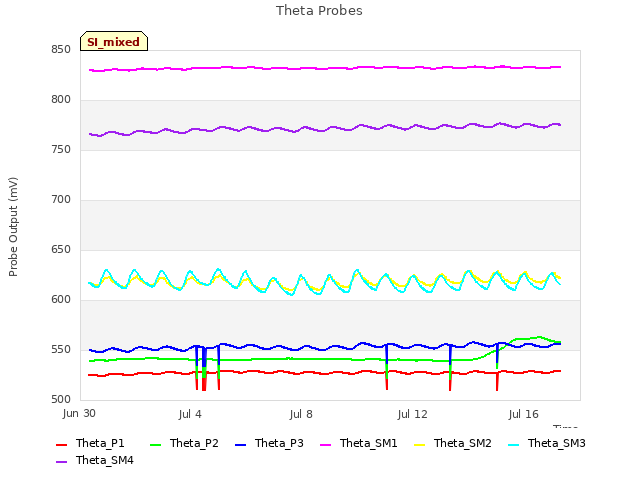Viewport: 640px width, 480px height.
Task: Click the 850 y-axis tick label
Action: tap(61, 50)
